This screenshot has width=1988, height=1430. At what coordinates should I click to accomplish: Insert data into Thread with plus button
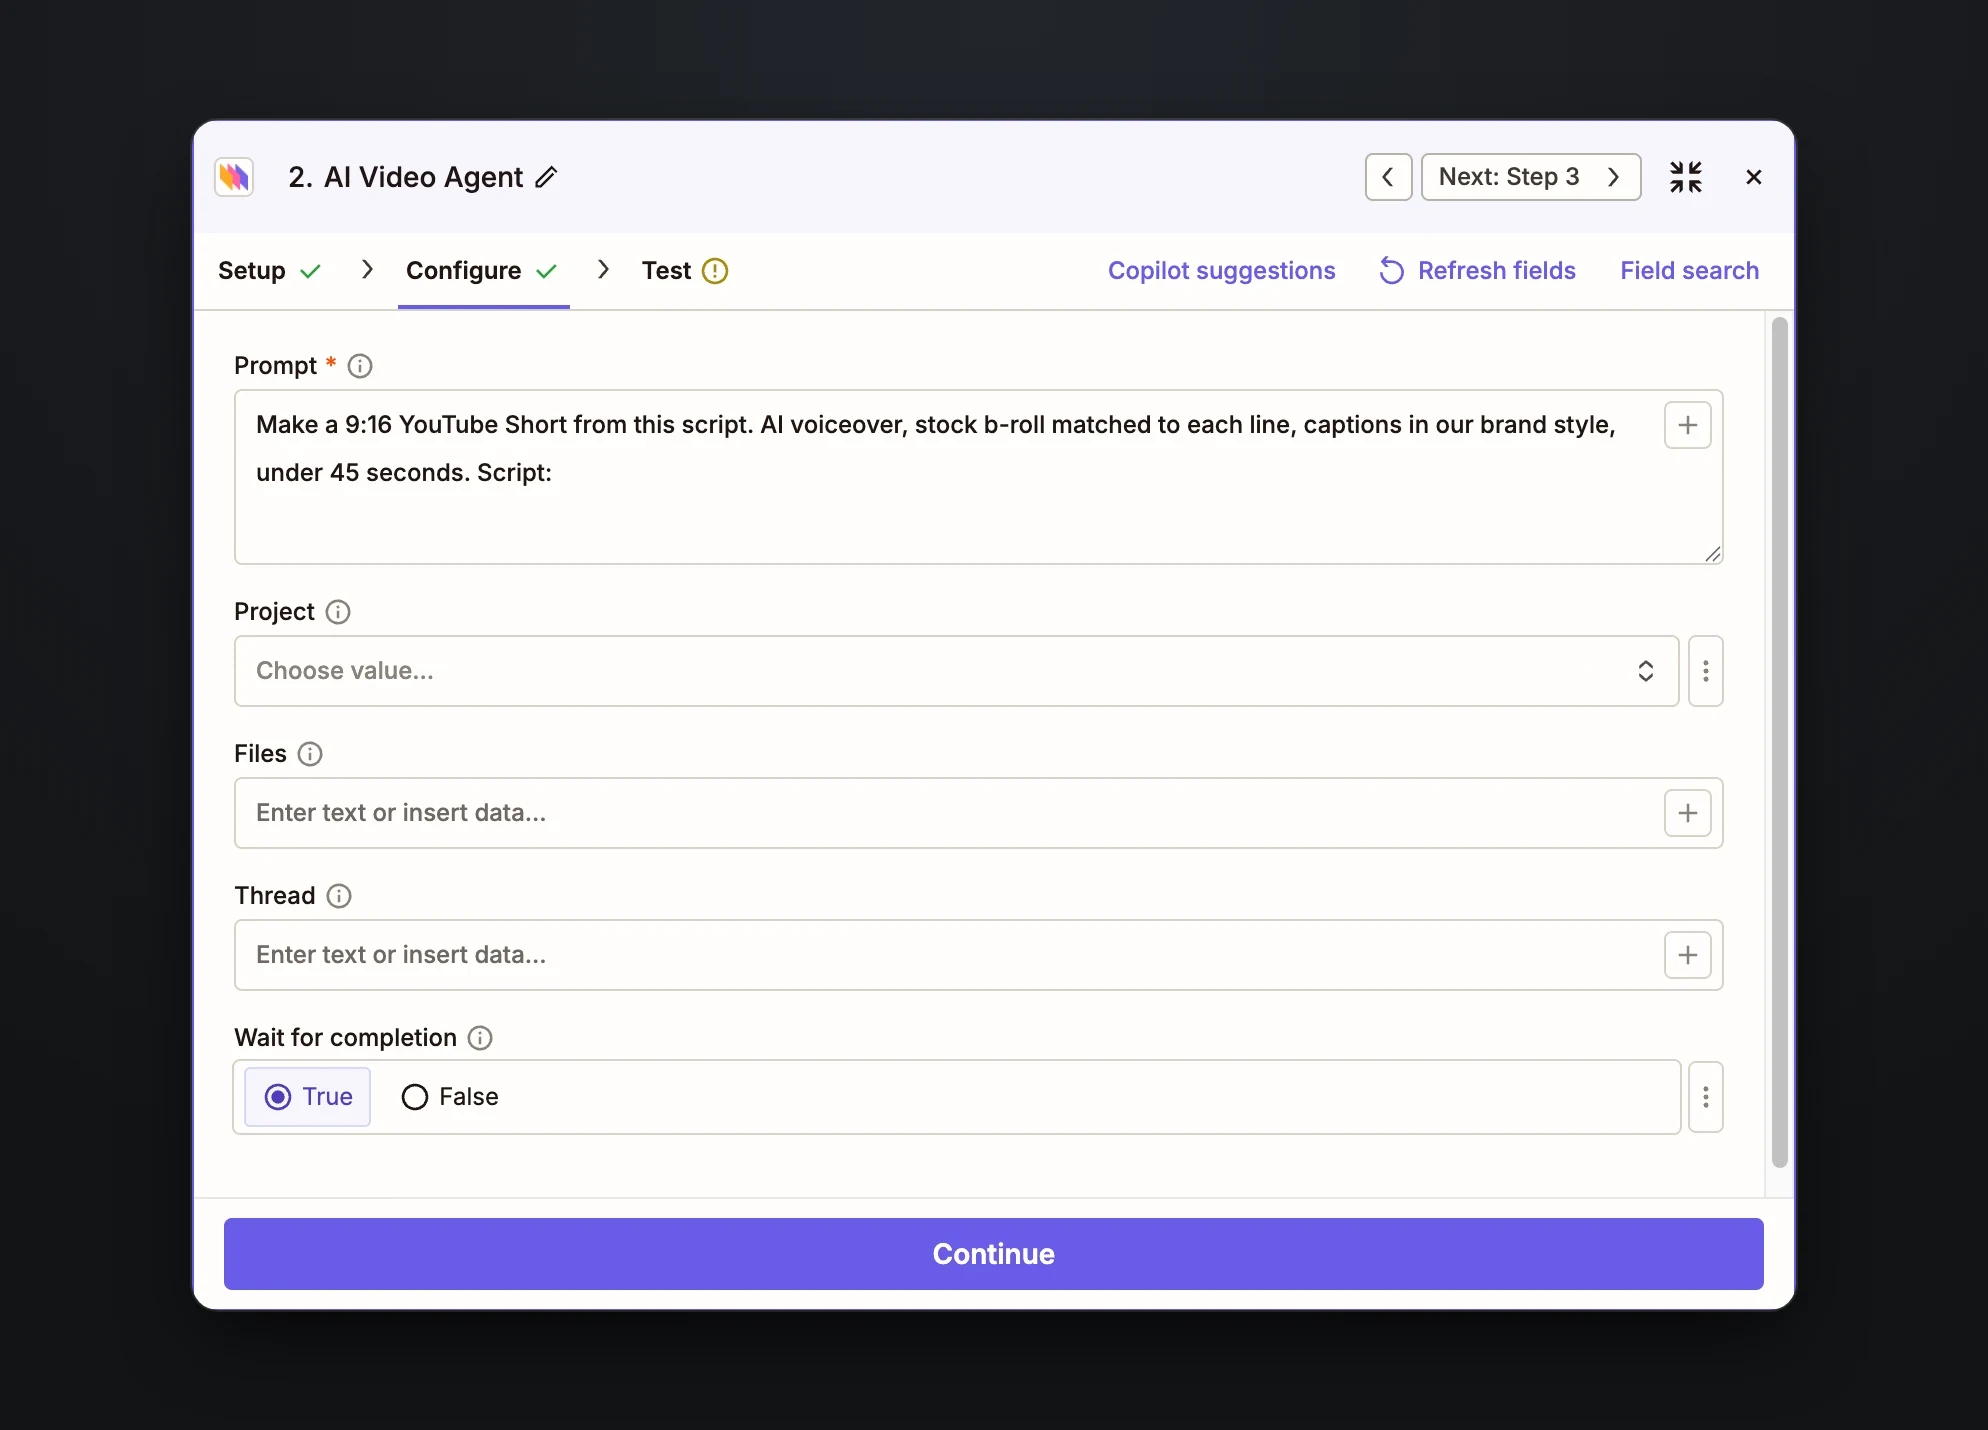point(1688,955)
